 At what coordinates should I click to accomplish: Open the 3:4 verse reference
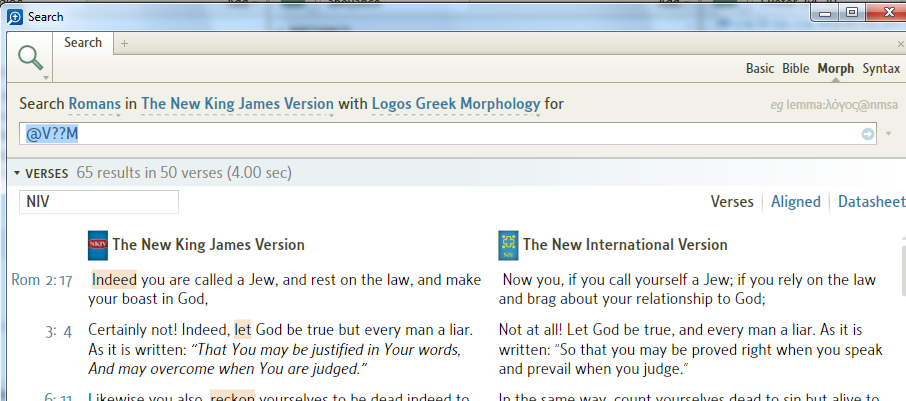click(58, 332)
